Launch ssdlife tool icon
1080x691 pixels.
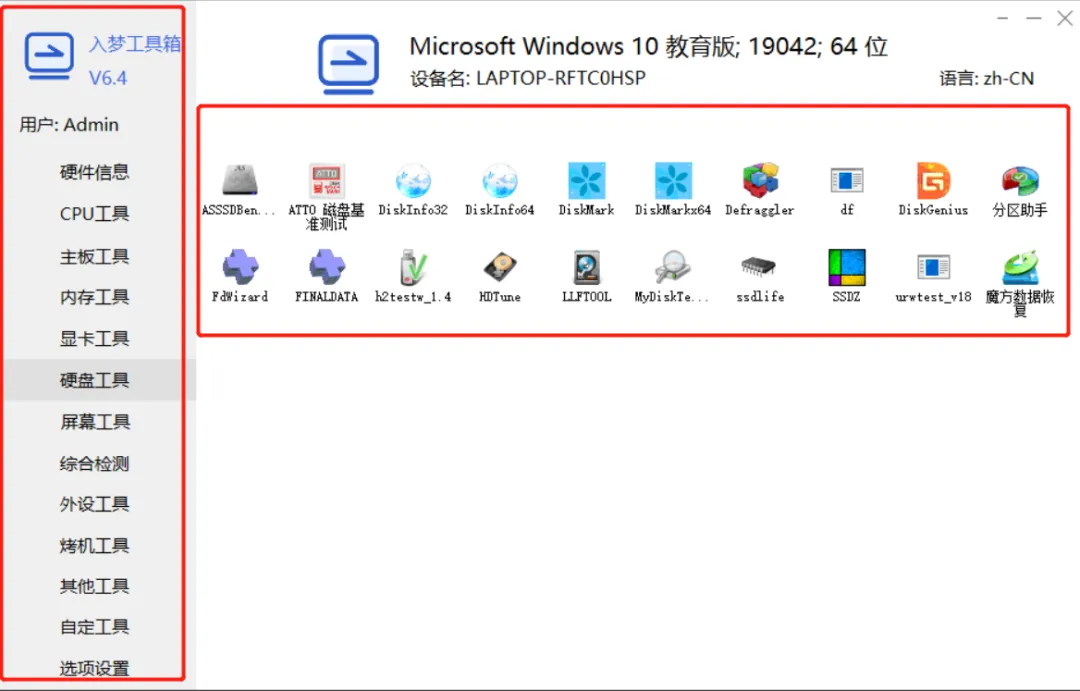point(760,267)
